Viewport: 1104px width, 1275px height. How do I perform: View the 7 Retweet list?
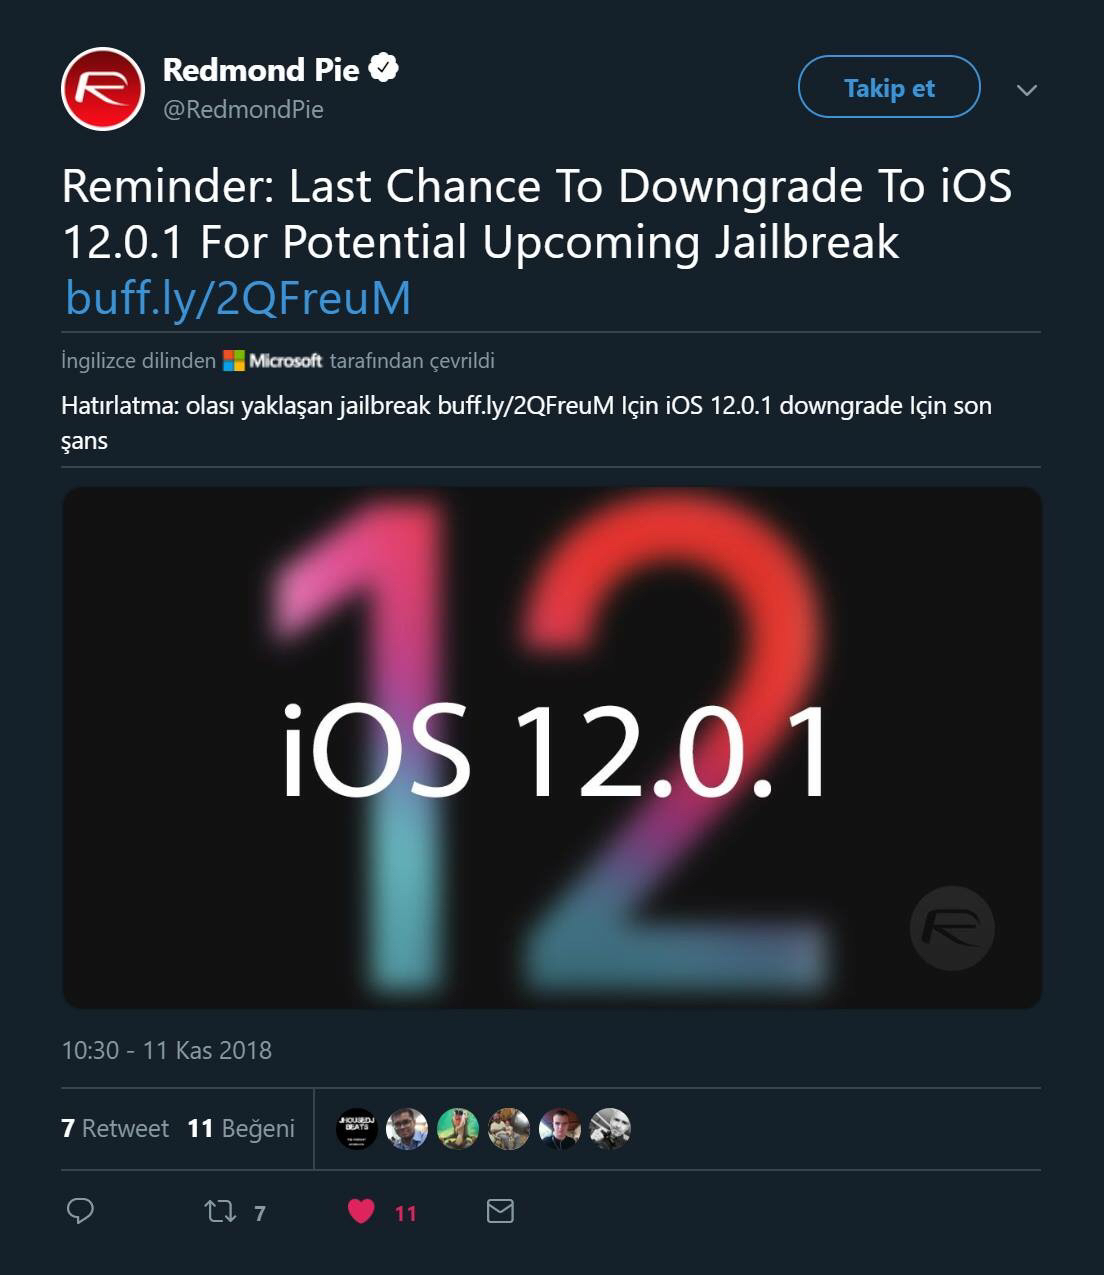coord(115,1128)
